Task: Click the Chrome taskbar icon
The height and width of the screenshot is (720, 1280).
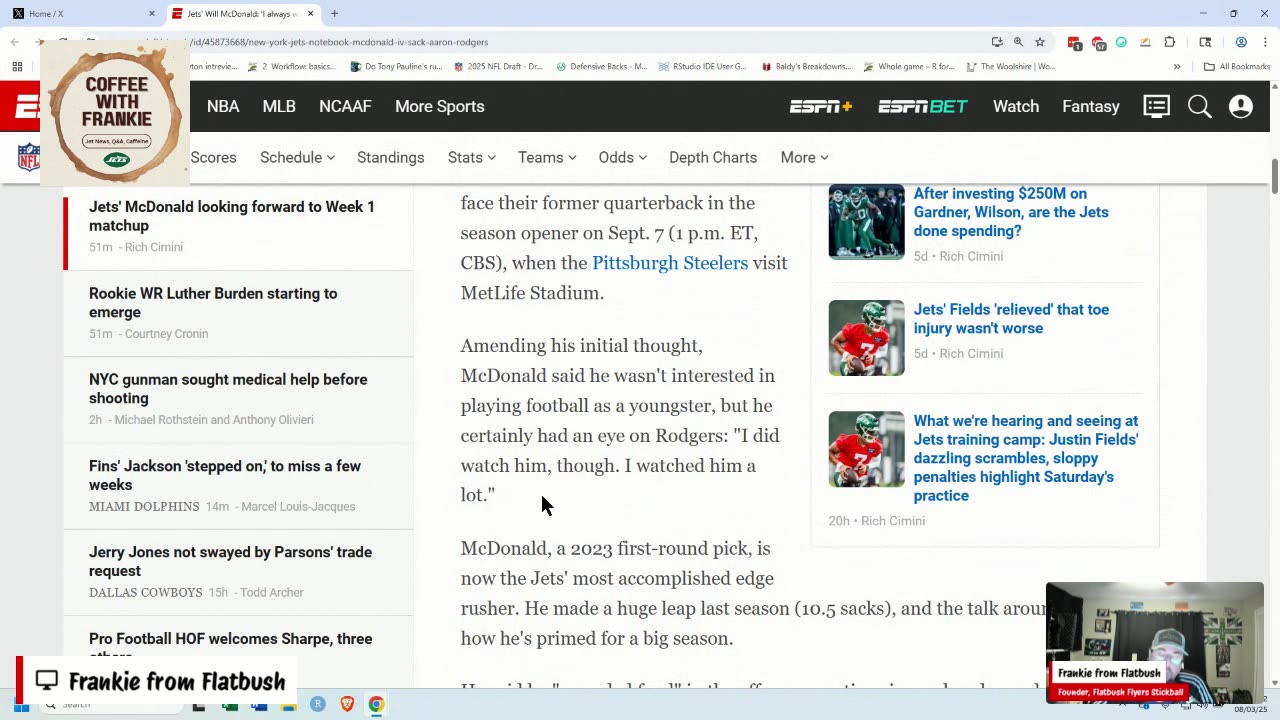Action: [x=376, y=704]
